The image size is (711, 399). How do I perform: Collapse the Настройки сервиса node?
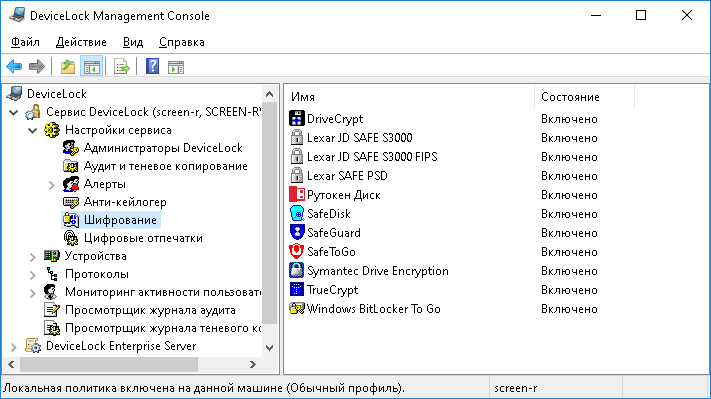tap(33, 131)
